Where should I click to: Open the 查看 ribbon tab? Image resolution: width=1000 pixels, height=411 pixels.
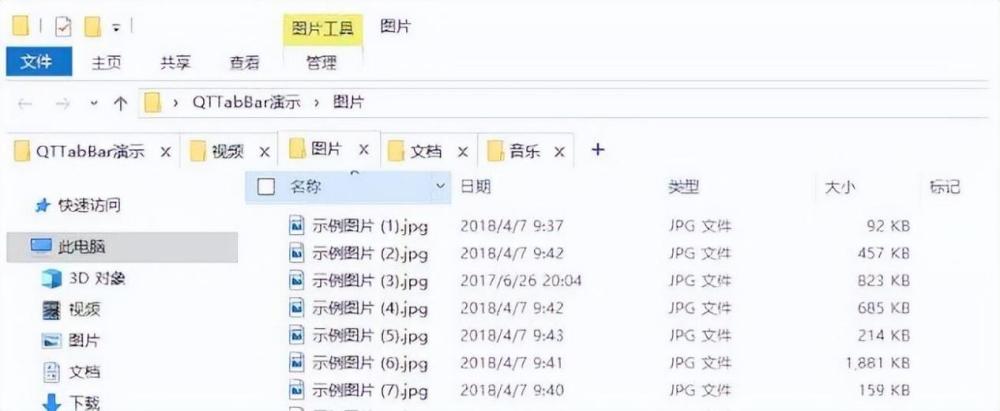pos(244,63)
